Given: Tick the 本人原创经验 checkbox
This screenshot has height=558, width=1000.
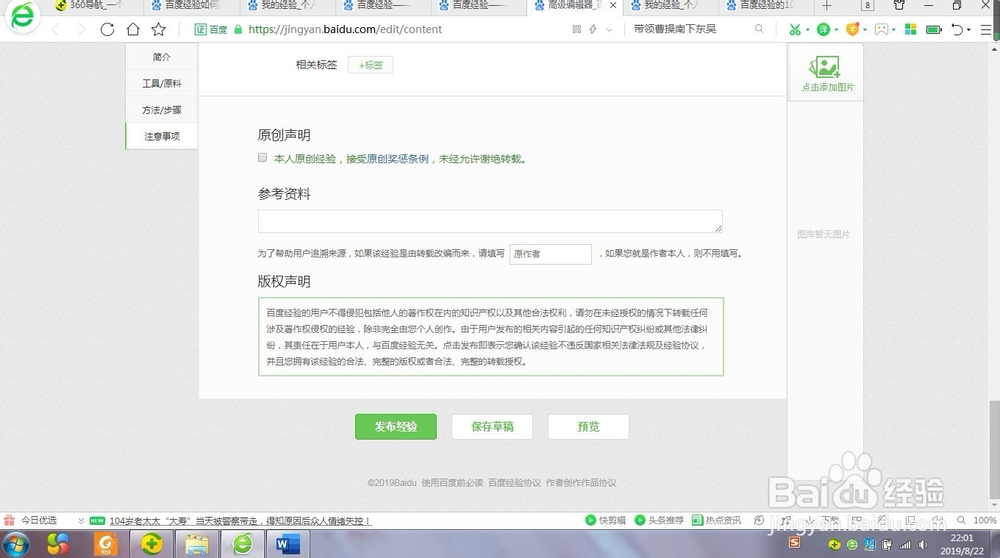Looking at the screenshot, I should 262,158.
